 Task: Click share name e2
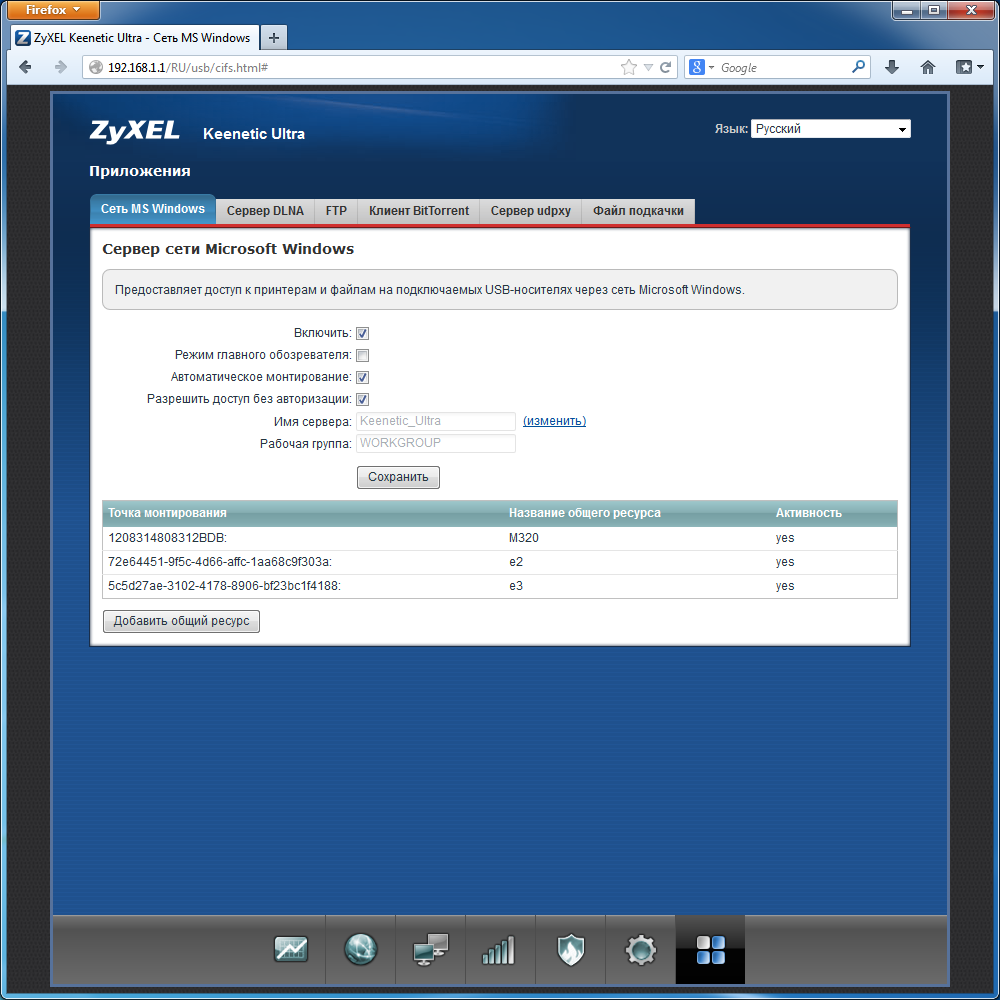[x=516, y=562]
